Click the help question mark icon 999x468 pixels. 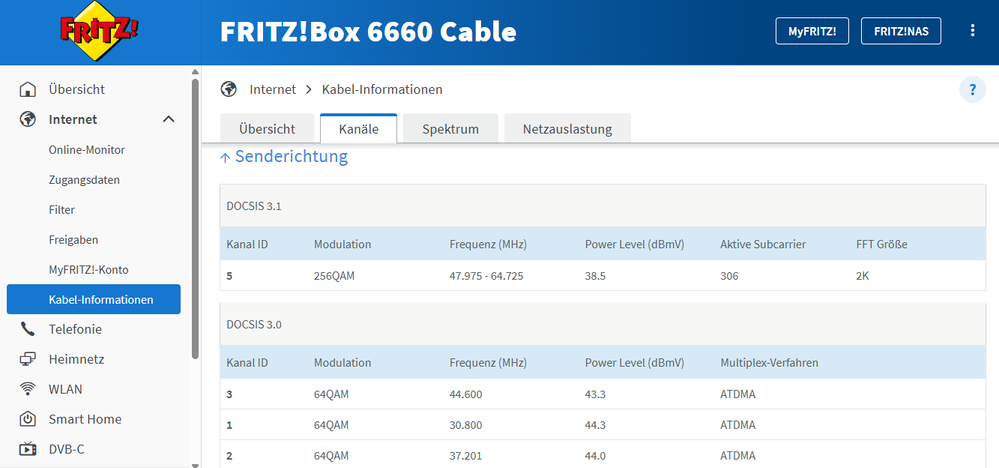point(972,90)
